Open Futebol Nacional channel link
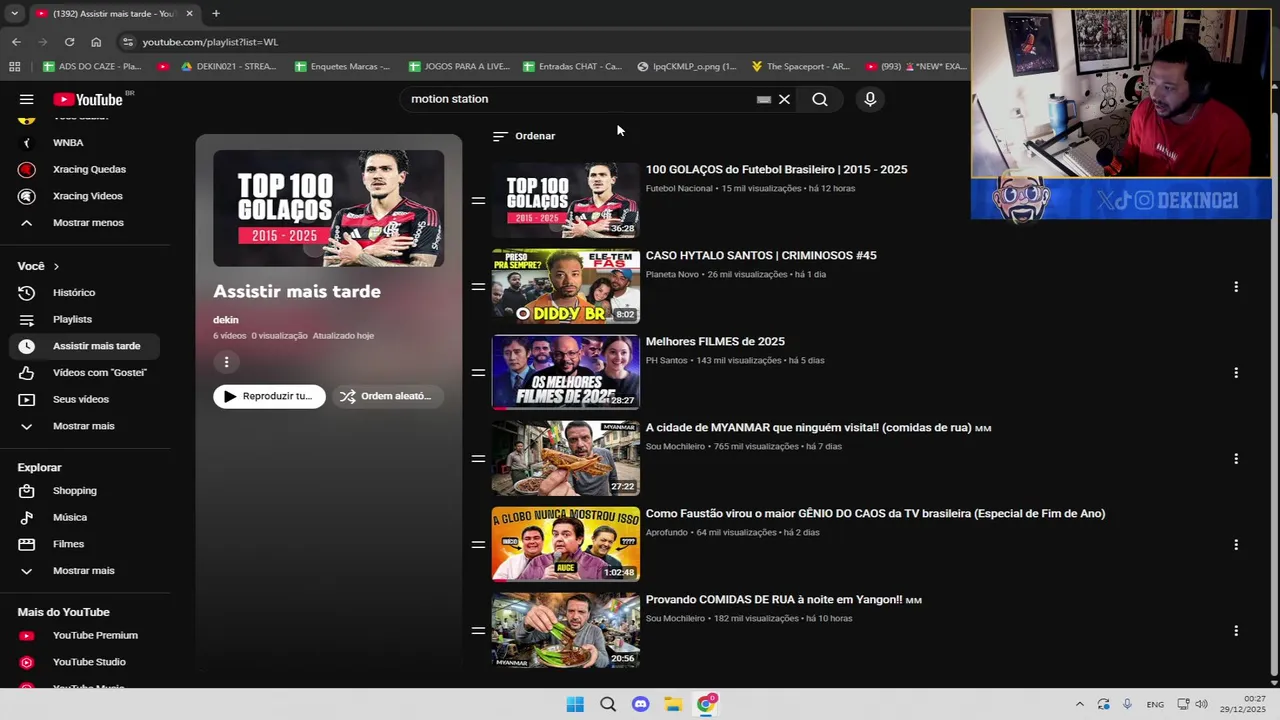This screenshot has height=720, width=1280. (x=679, y=188)
